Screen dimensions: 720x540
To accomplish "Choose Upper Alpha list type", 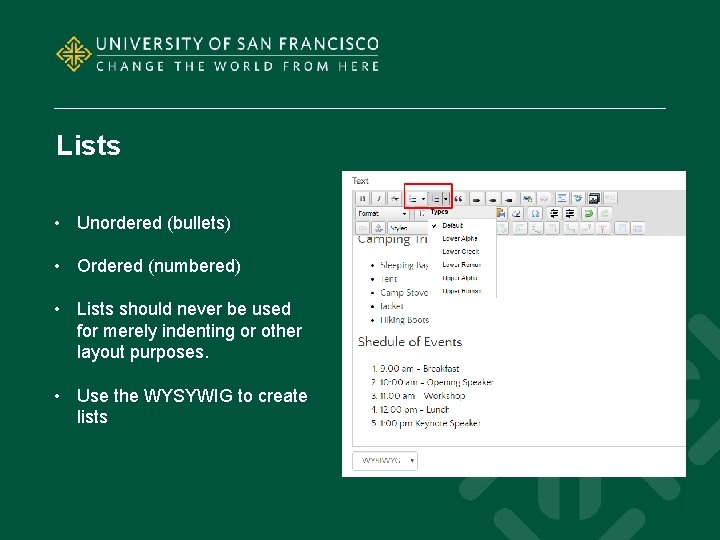I will click(x=460, y=278).
